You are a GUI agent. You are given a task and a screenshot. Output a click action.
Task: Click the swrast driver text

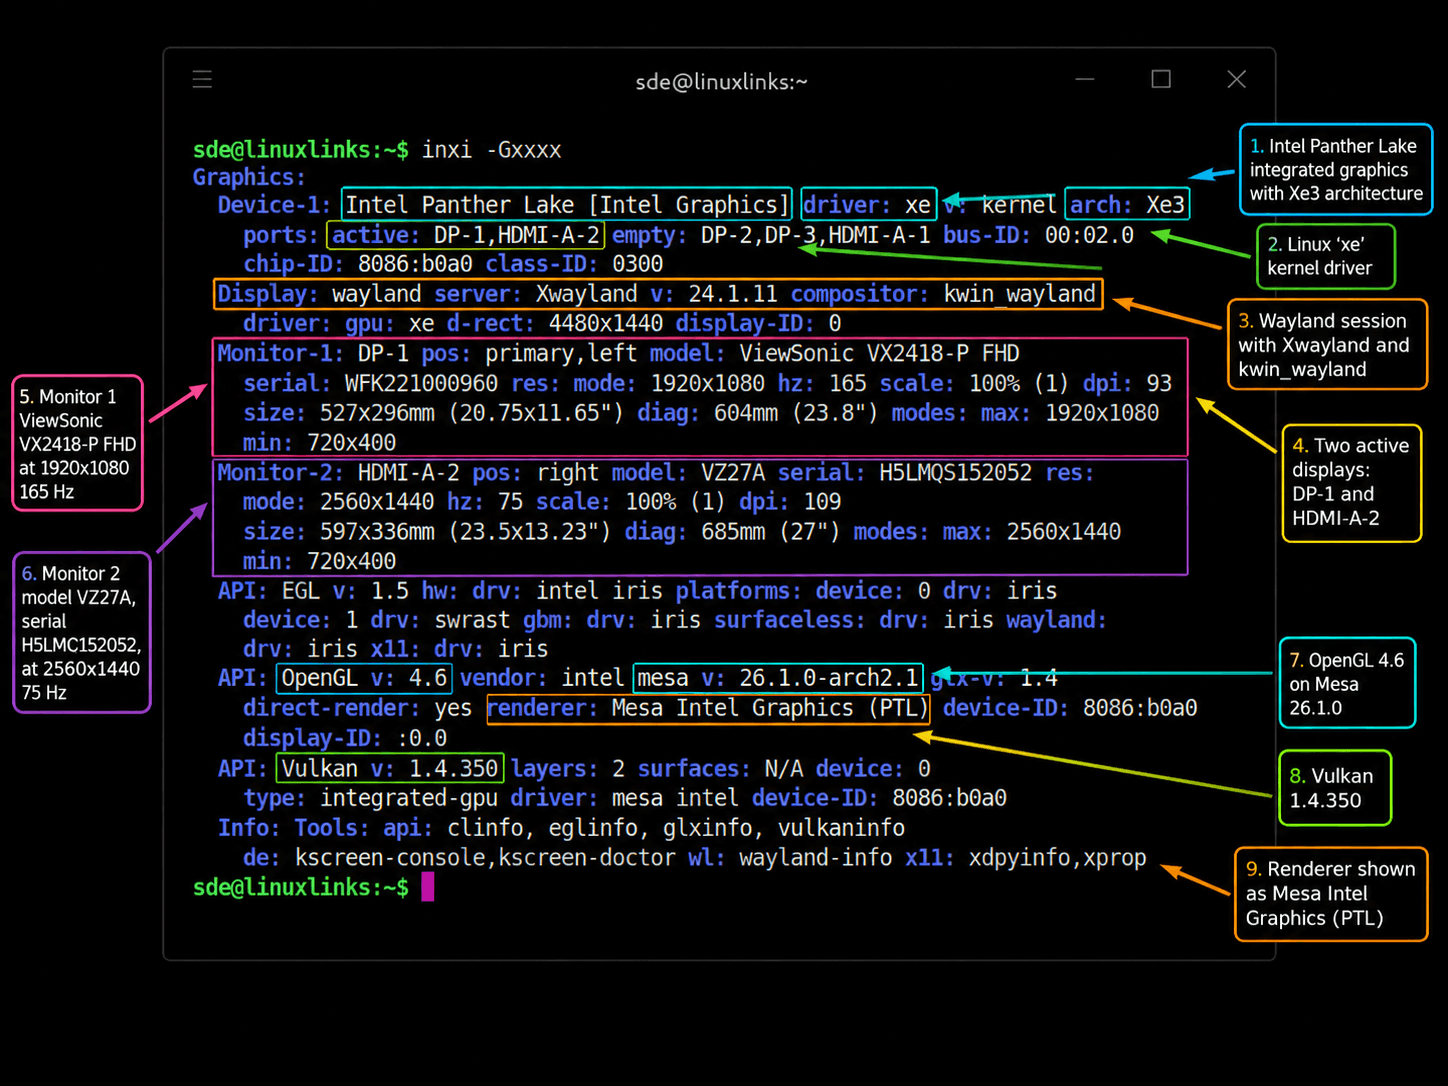pyautogui.click(x=472, y=621)
